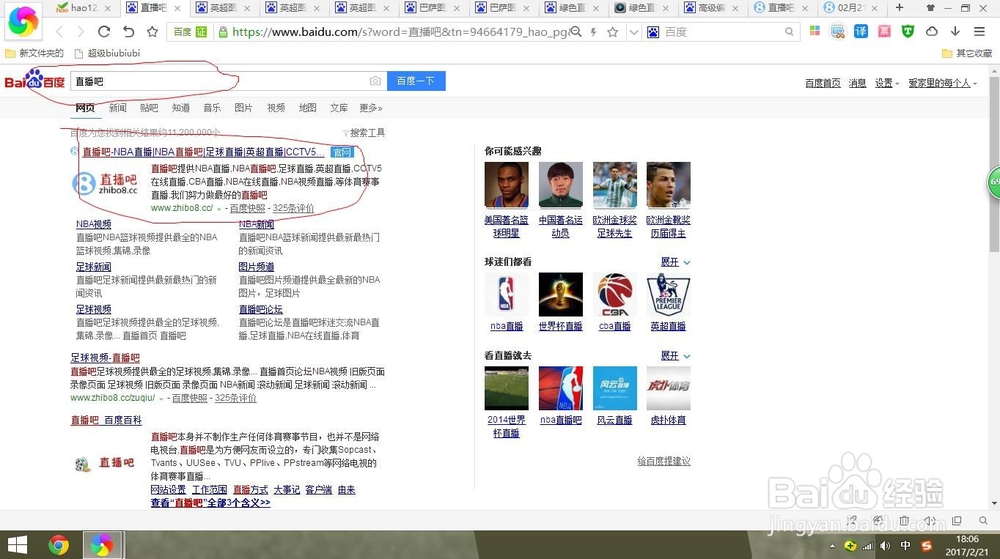The width and height of the screenshot is (1000, 559).
Task: Select the 贴吧 search category
Action: (x=149, y=108)
